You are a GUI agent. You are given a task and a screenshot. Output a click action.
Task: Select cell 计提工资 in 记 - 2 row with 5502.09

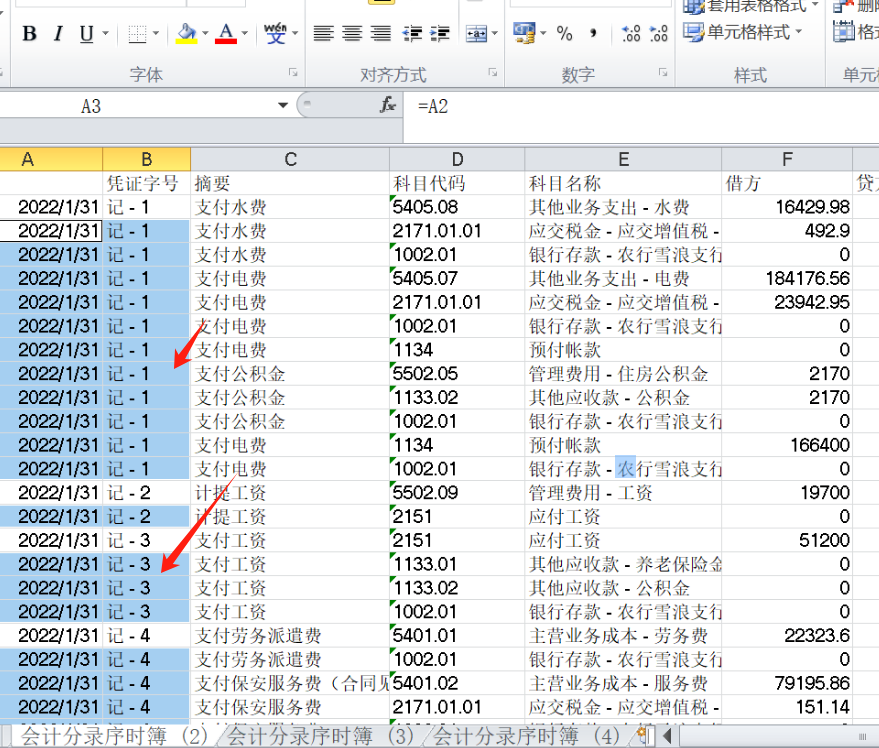(x=290, y=492)
